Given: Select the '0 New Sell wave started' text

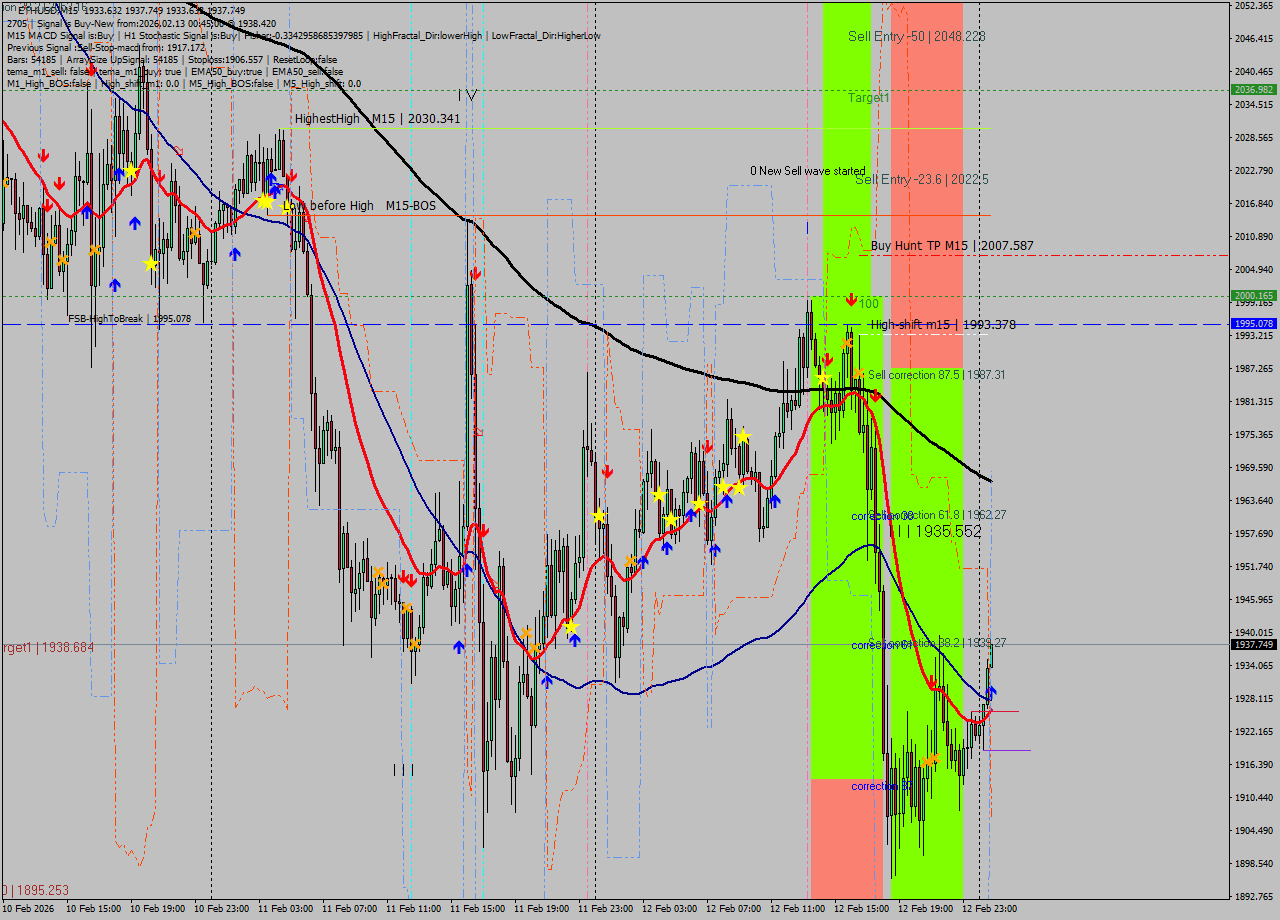Looking at the screenshot, I should pos(808,171).
